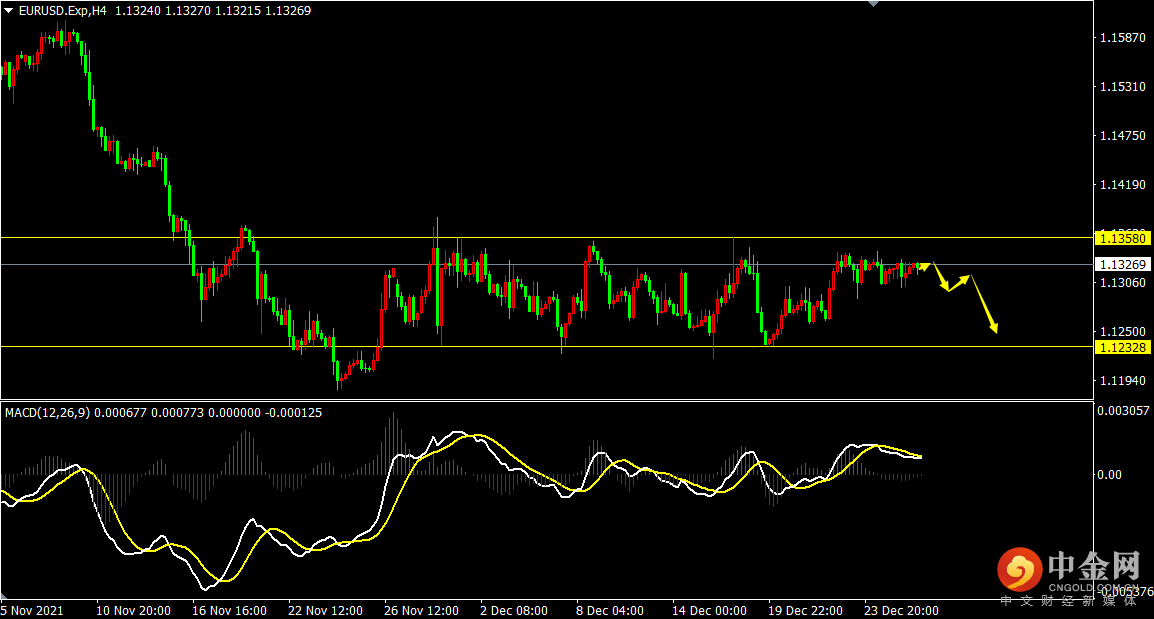Select the white 1.13269 current price tag
The width and height of the screenshot is (1154, 619).
(1123, 265)
